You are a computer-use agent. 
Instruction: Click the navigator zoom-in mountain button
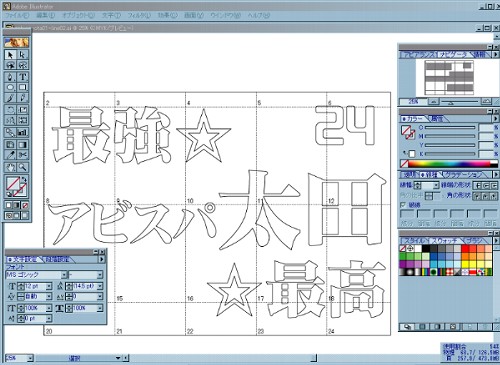coord(487,101)
